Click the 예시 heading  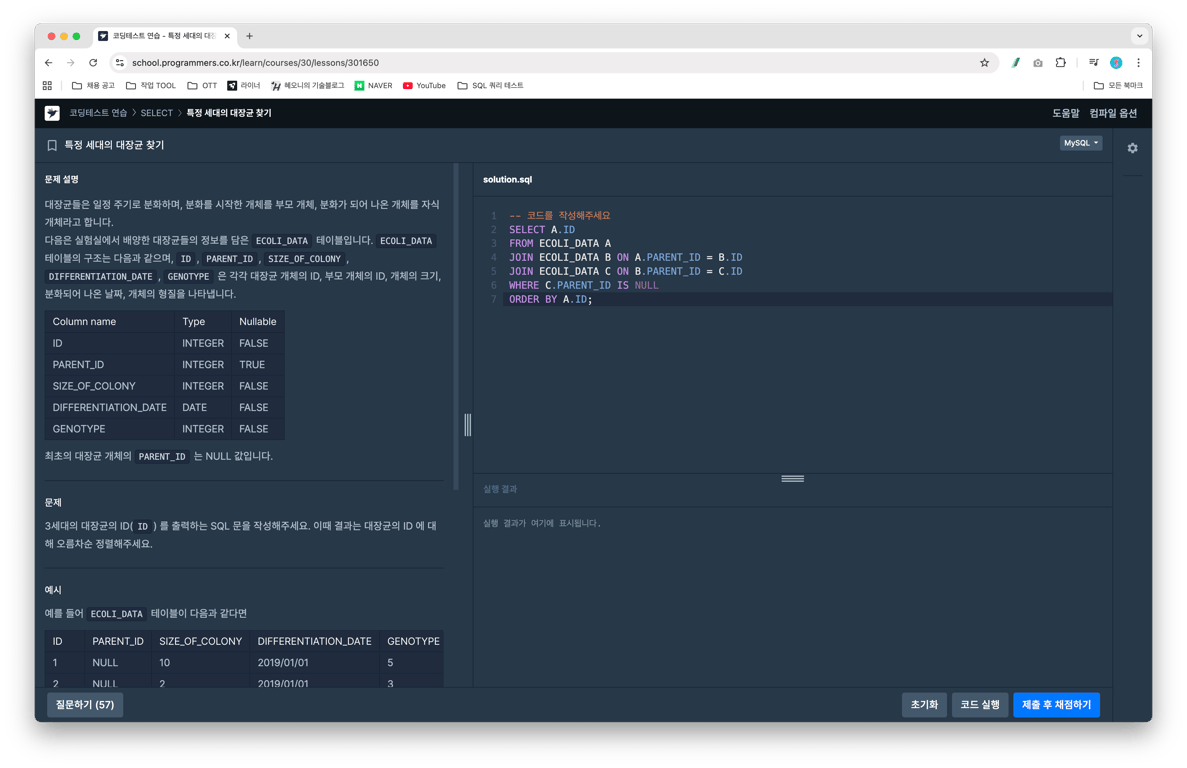pos(53,589)
